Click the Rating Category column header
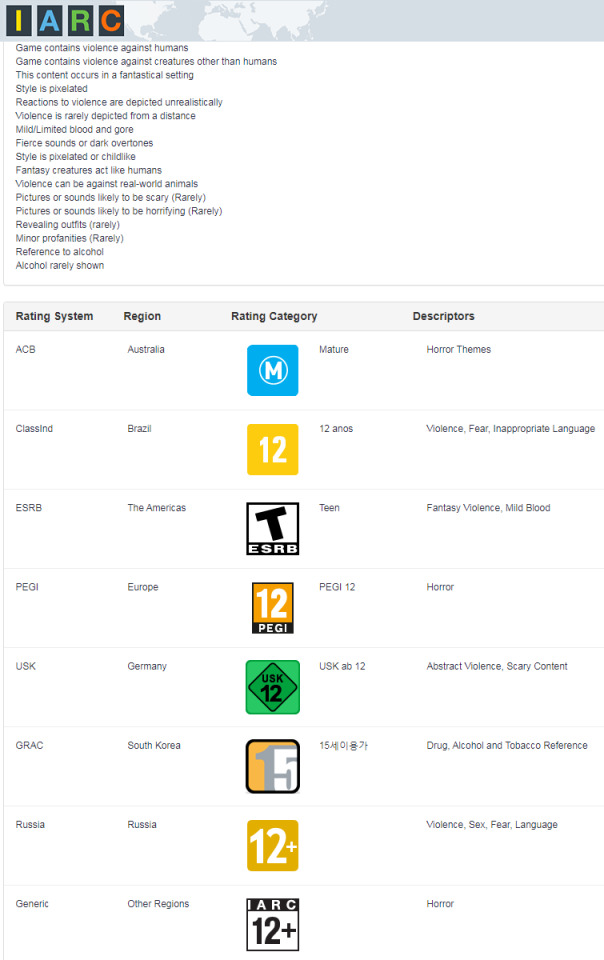This screenshot has height=960, width=604. tap(274, 316)
